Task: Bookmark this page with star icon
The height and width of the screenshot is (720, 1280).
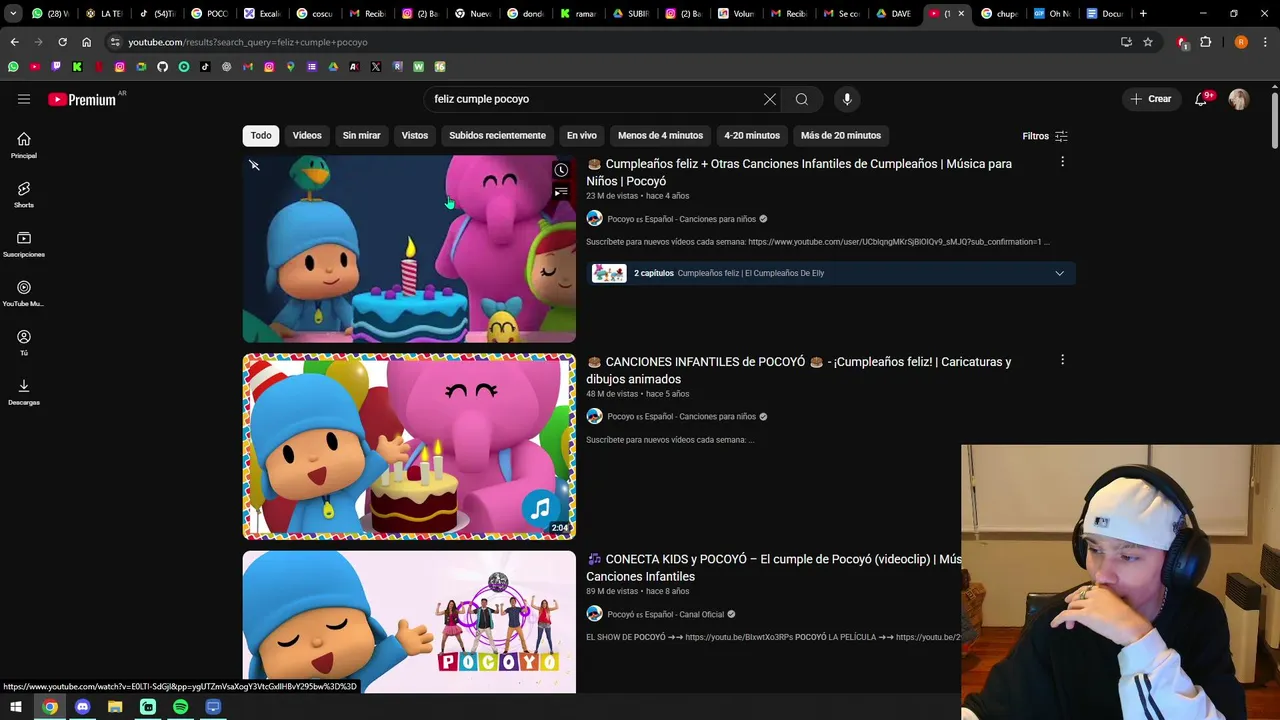Action: 1148,42
